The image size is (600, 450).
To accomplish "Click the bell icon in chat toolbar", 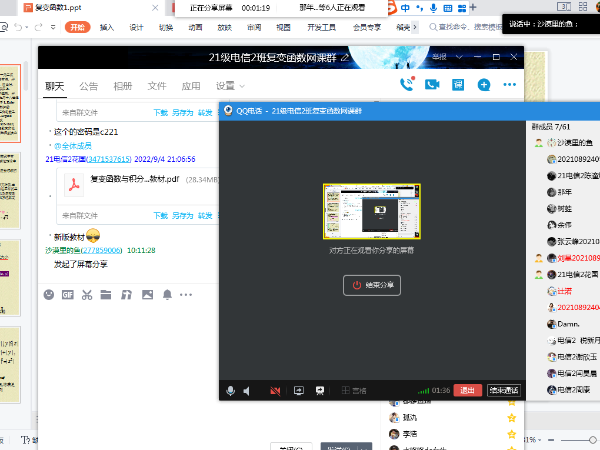I will [x=167, y=295].
